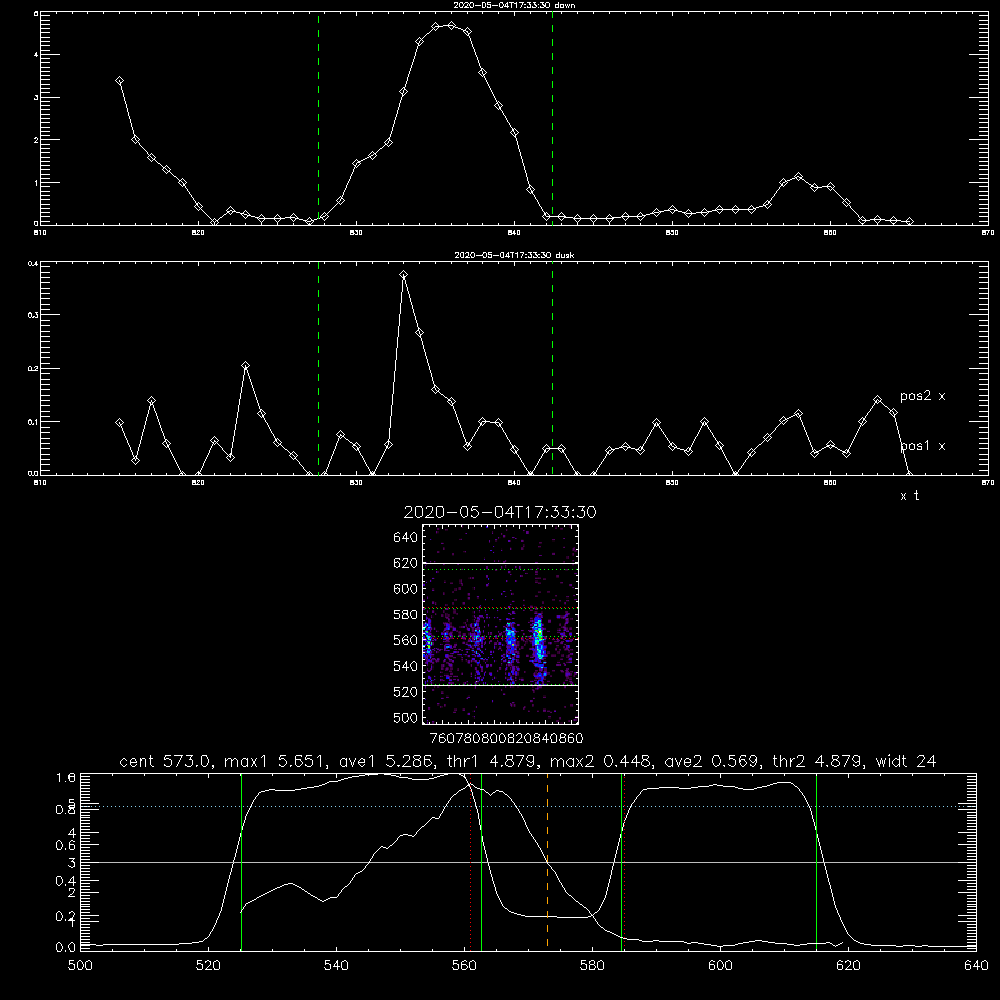Click the '620' label on bottom plot x-axis

848,965
